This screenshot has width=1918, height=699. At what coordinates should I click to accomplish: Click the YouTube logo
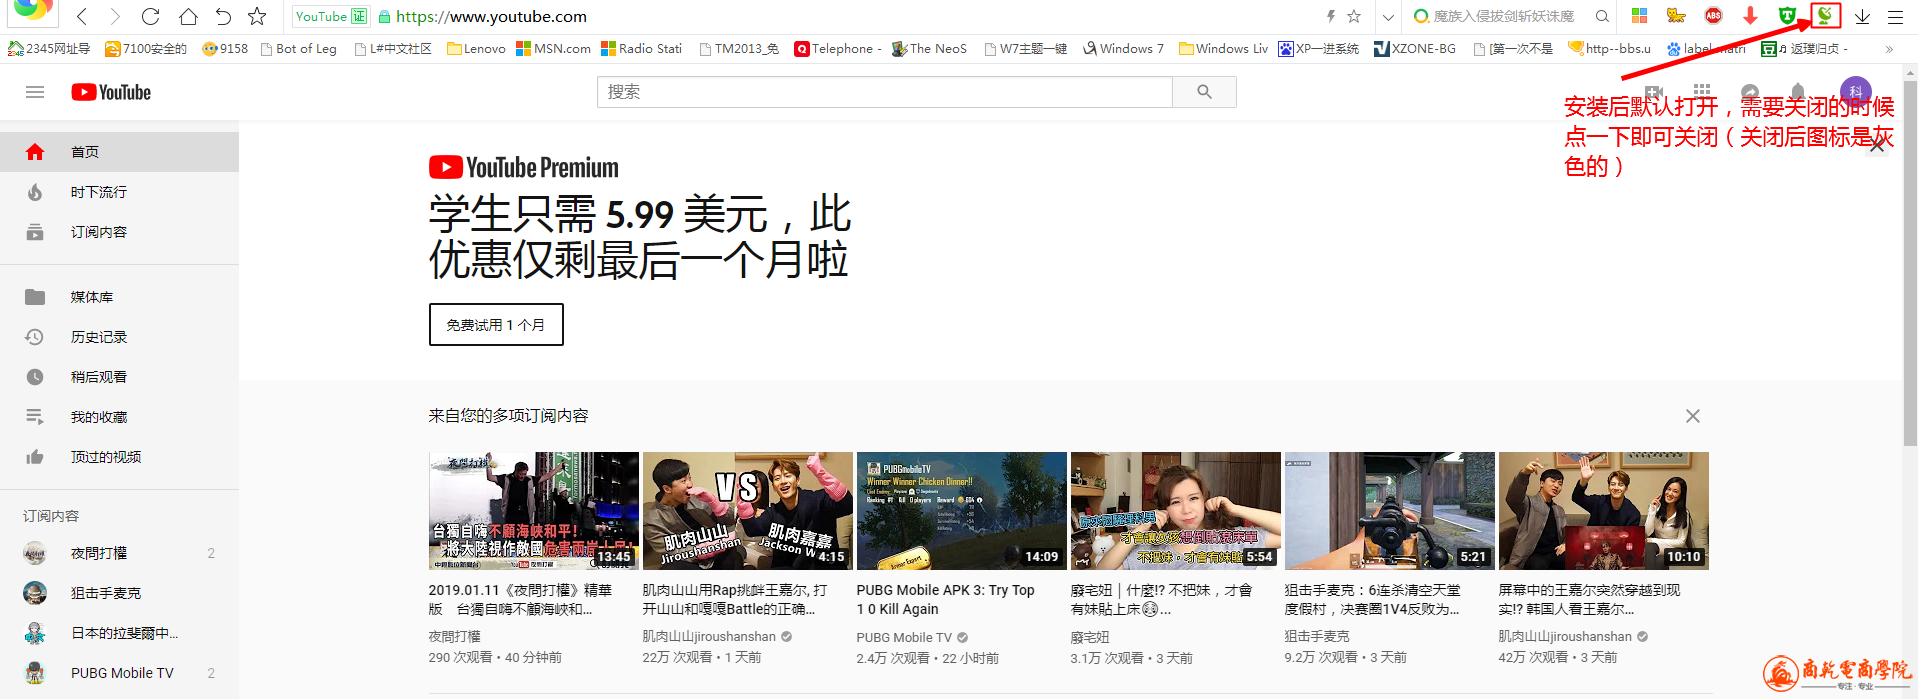111,92
